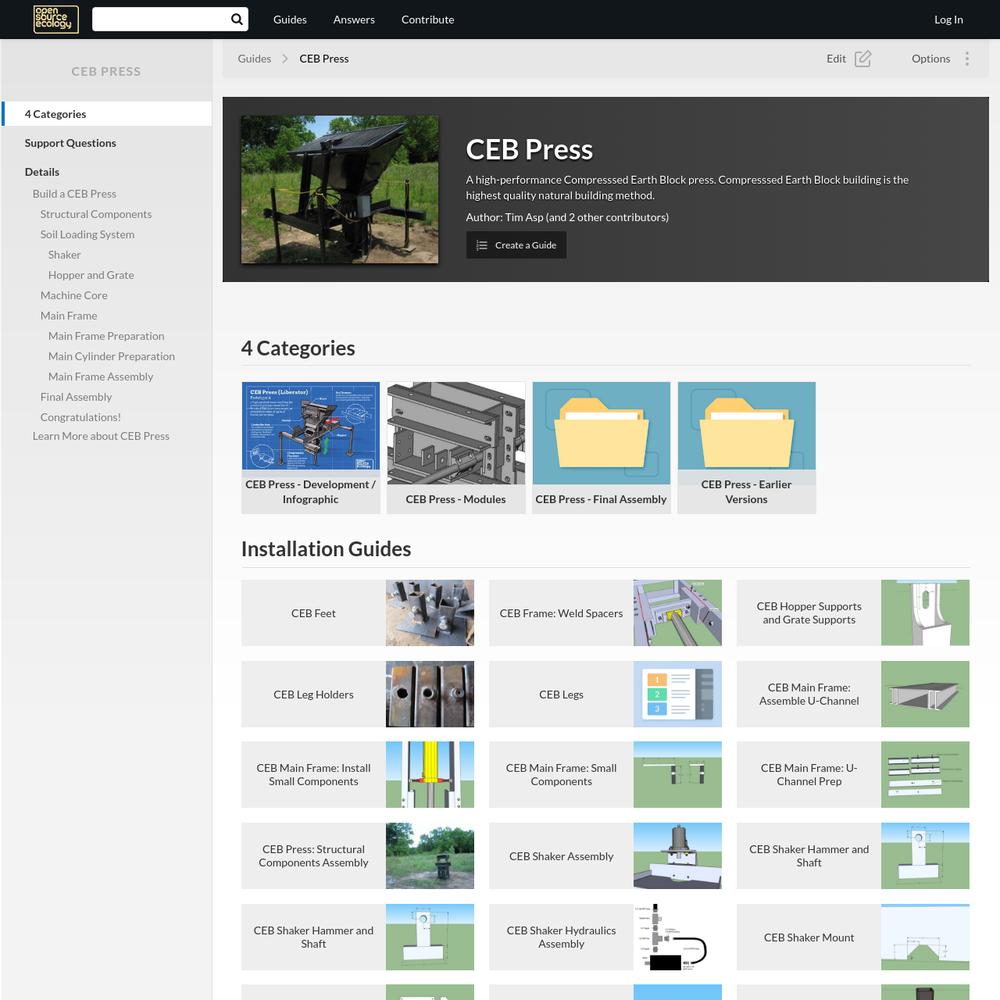Open CEB Press - Earlier Versions folder
1000x1000 pixels.
747,448
